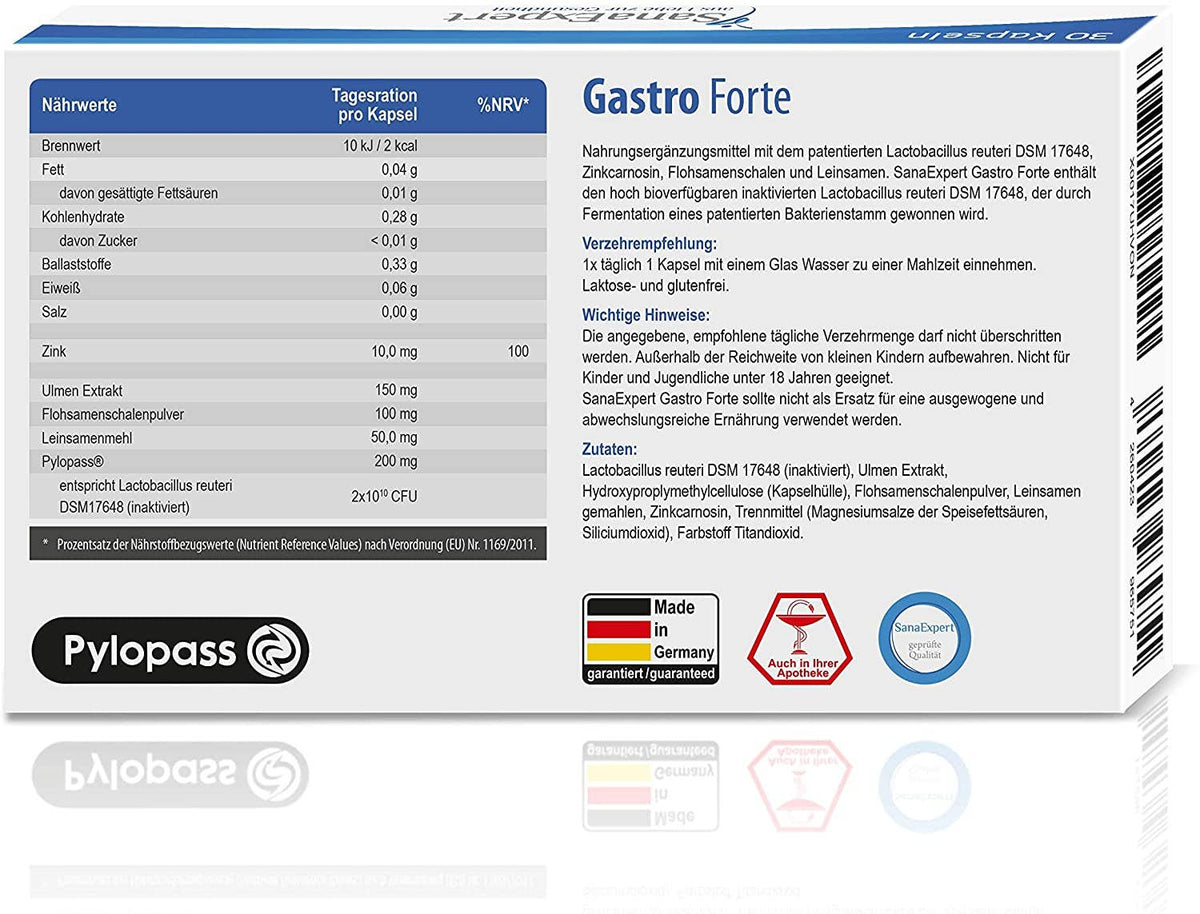Click the '10 kJ / 2 kcal' value
The width and height of the screenshot is (1200, 914).
[x=380, y=145]
